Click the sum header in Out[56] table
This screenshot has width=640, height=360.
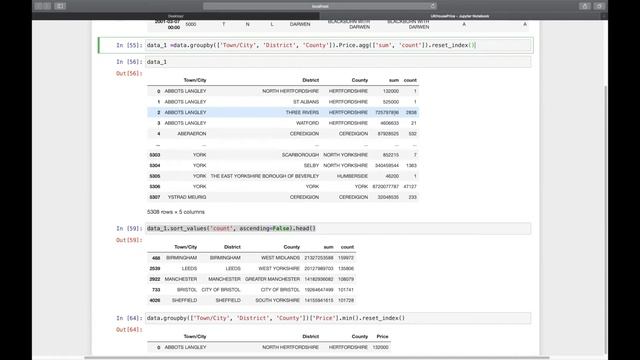click(x=394, y=80)
